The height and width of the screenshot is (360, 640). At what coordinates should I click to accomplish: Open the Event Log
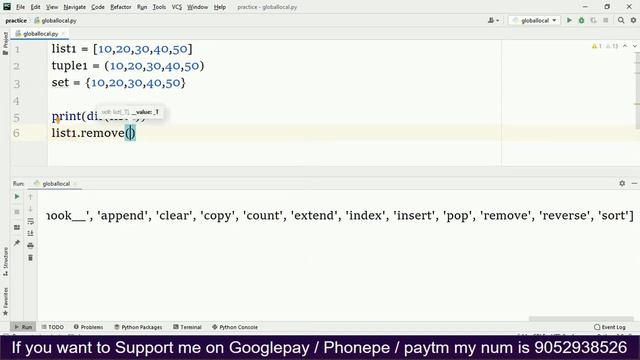tap(610, 327)
